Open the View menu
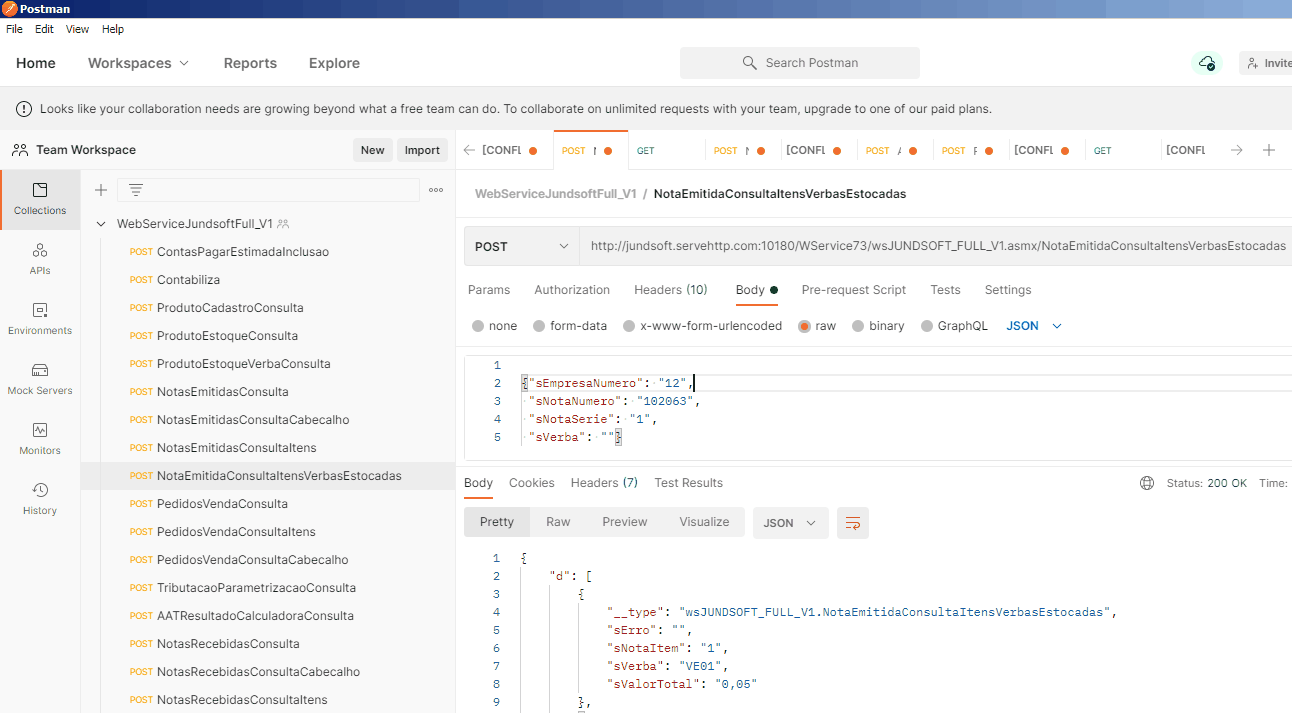Viewport: 1292px width, 713px height. 77,29
